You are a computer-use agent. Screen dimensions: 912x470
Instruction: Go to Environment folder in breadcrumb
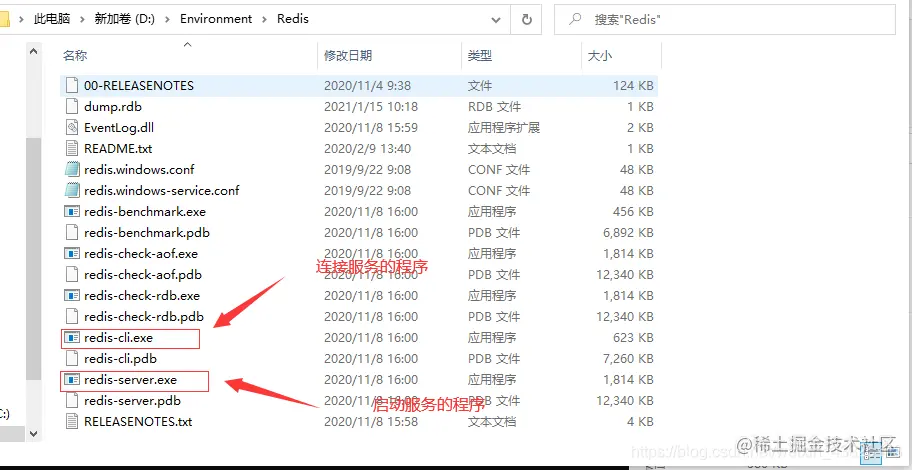216,19
